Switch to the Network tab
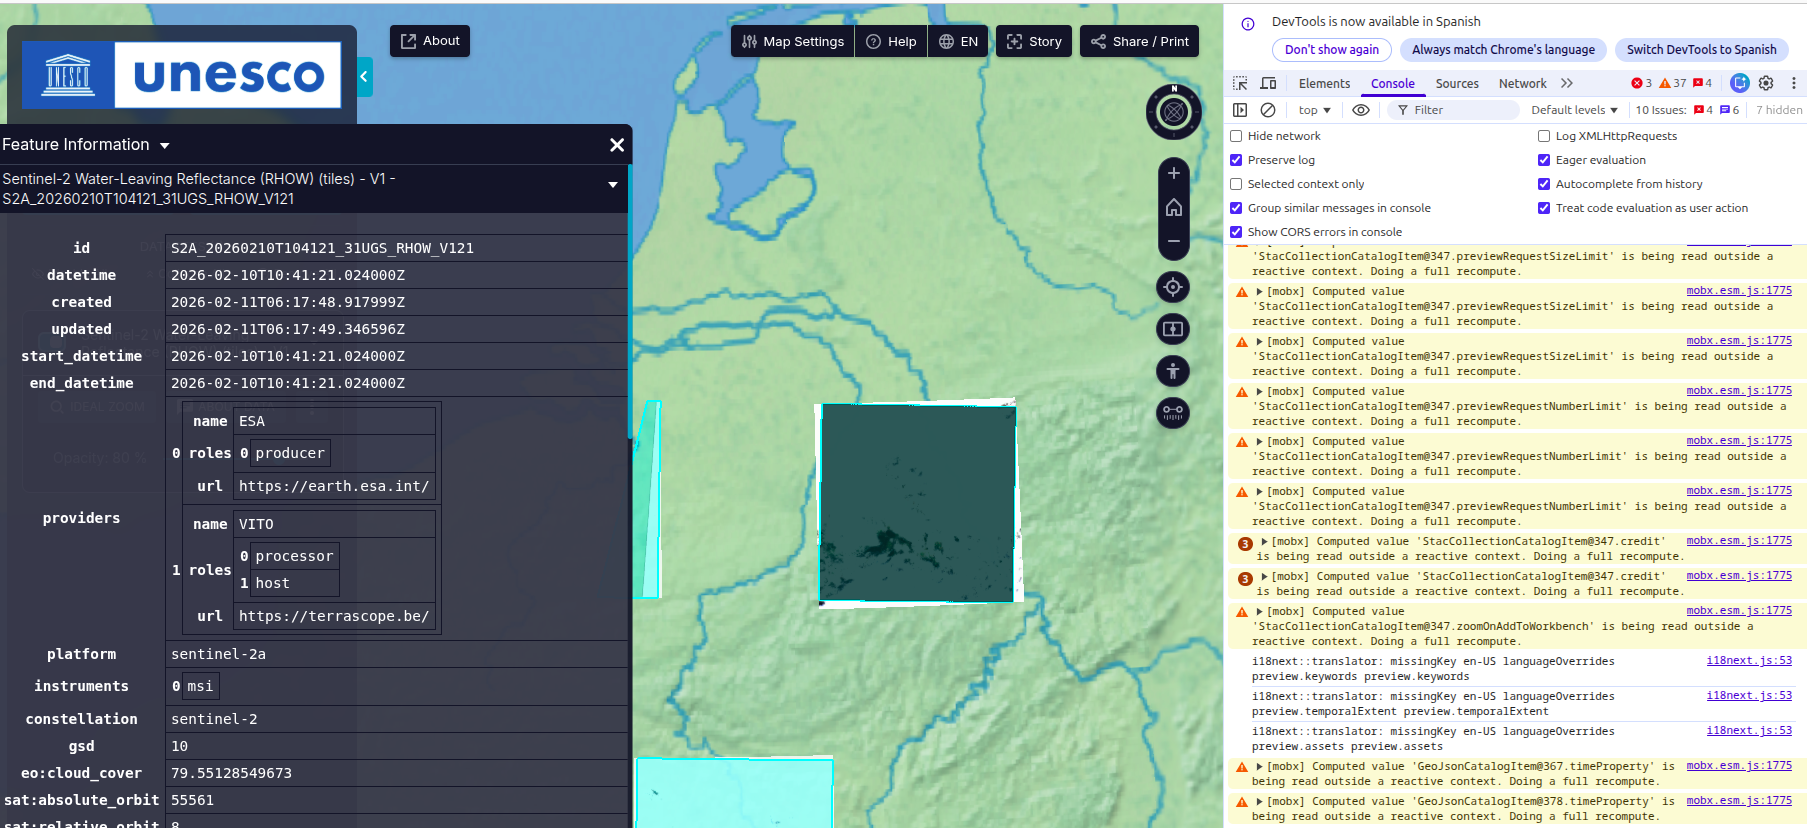Screen dimensions: 1807x828 coord(1522,84)
